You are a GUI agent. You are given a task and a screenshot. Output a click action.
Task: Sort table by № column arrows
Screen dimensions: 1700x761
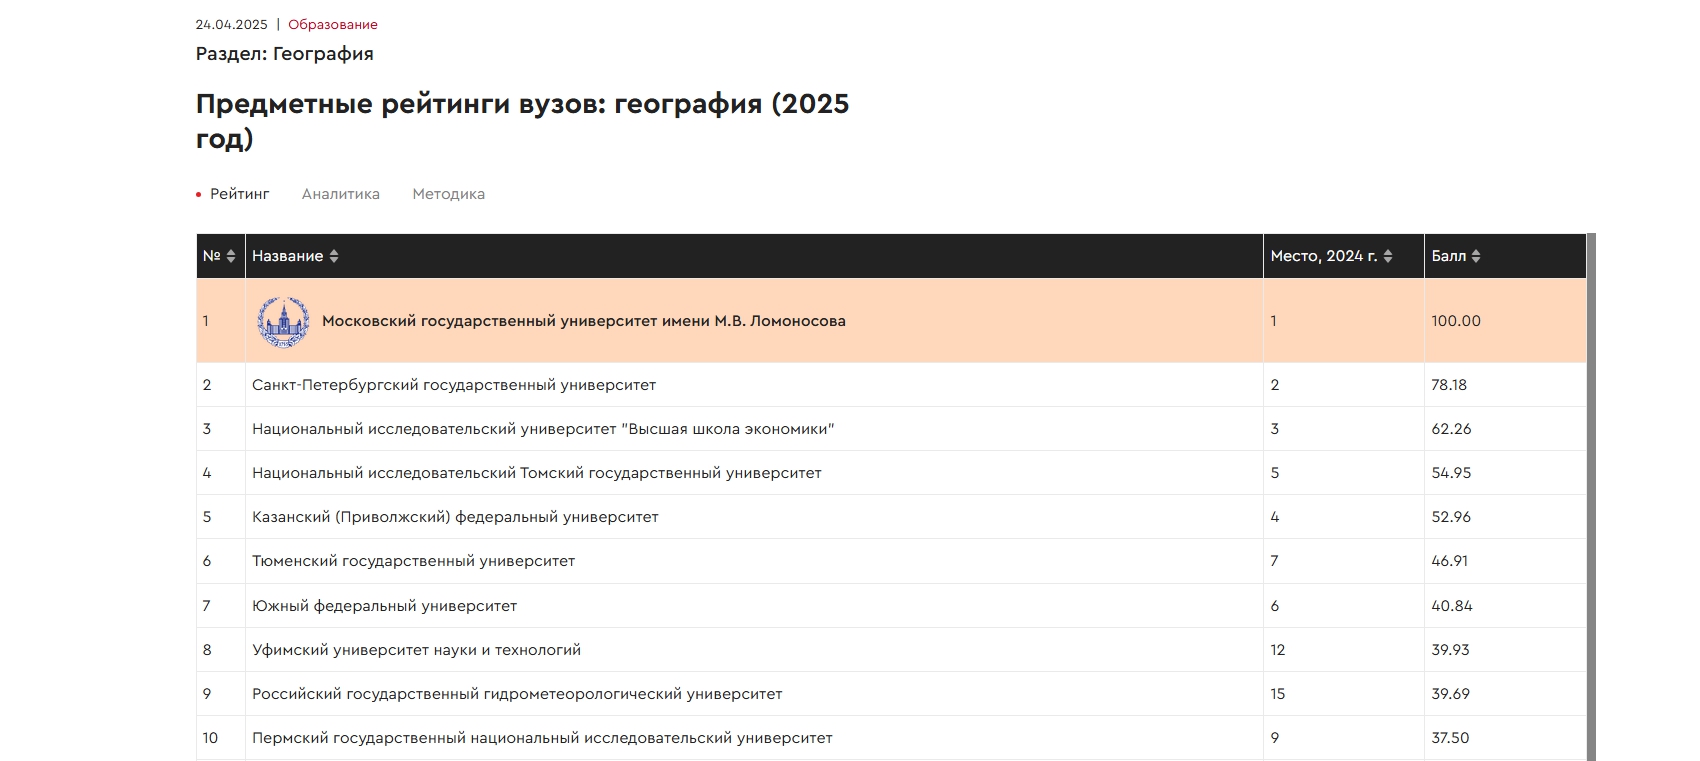[231, 256]
